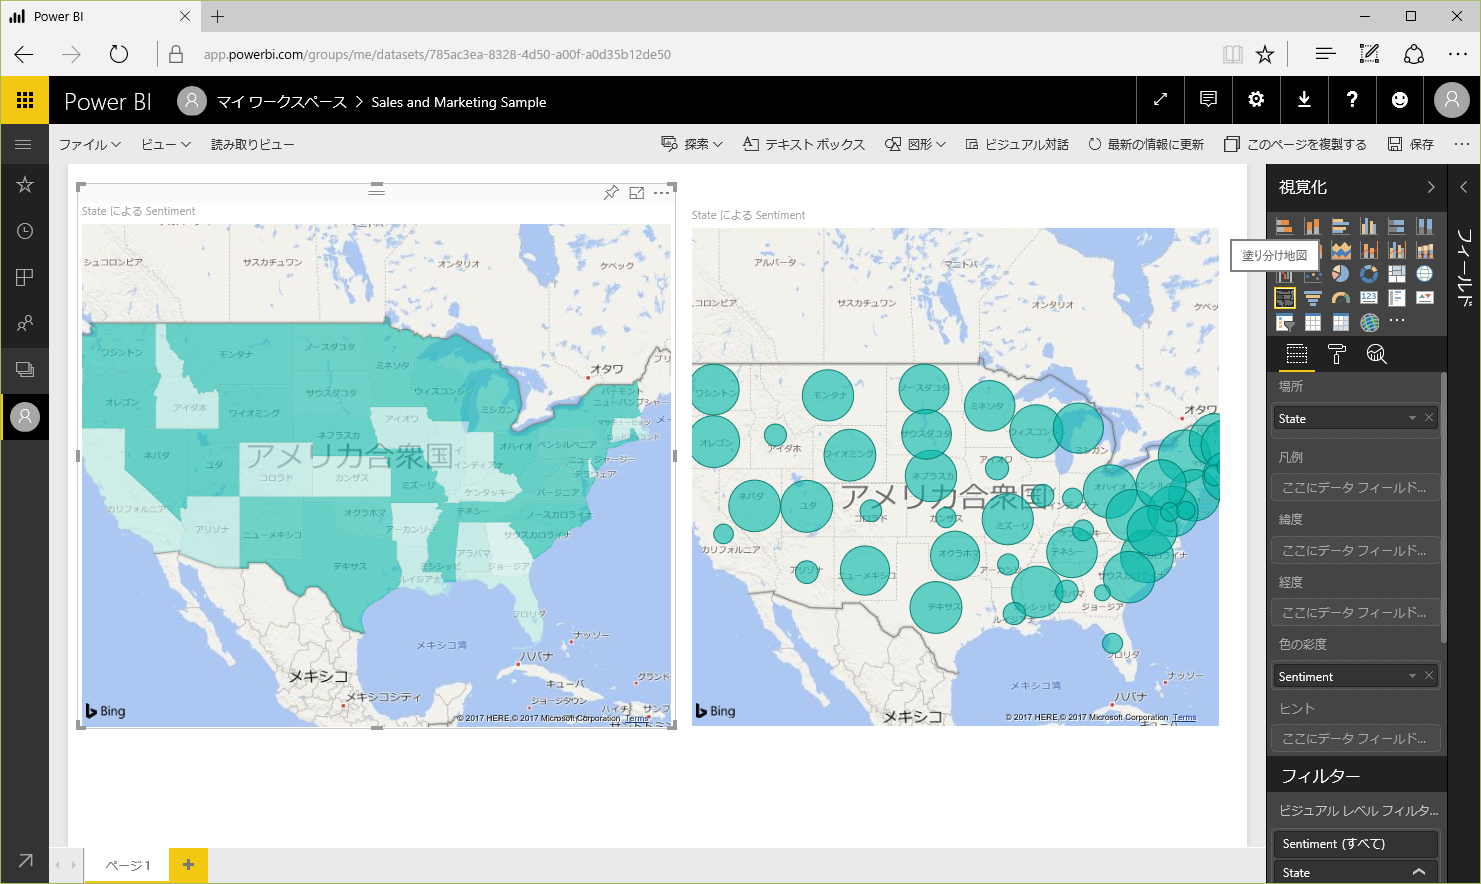1481x884 pixels.
Task: Click 最新の情報に更新
Action: click(x=1146, y=145)
